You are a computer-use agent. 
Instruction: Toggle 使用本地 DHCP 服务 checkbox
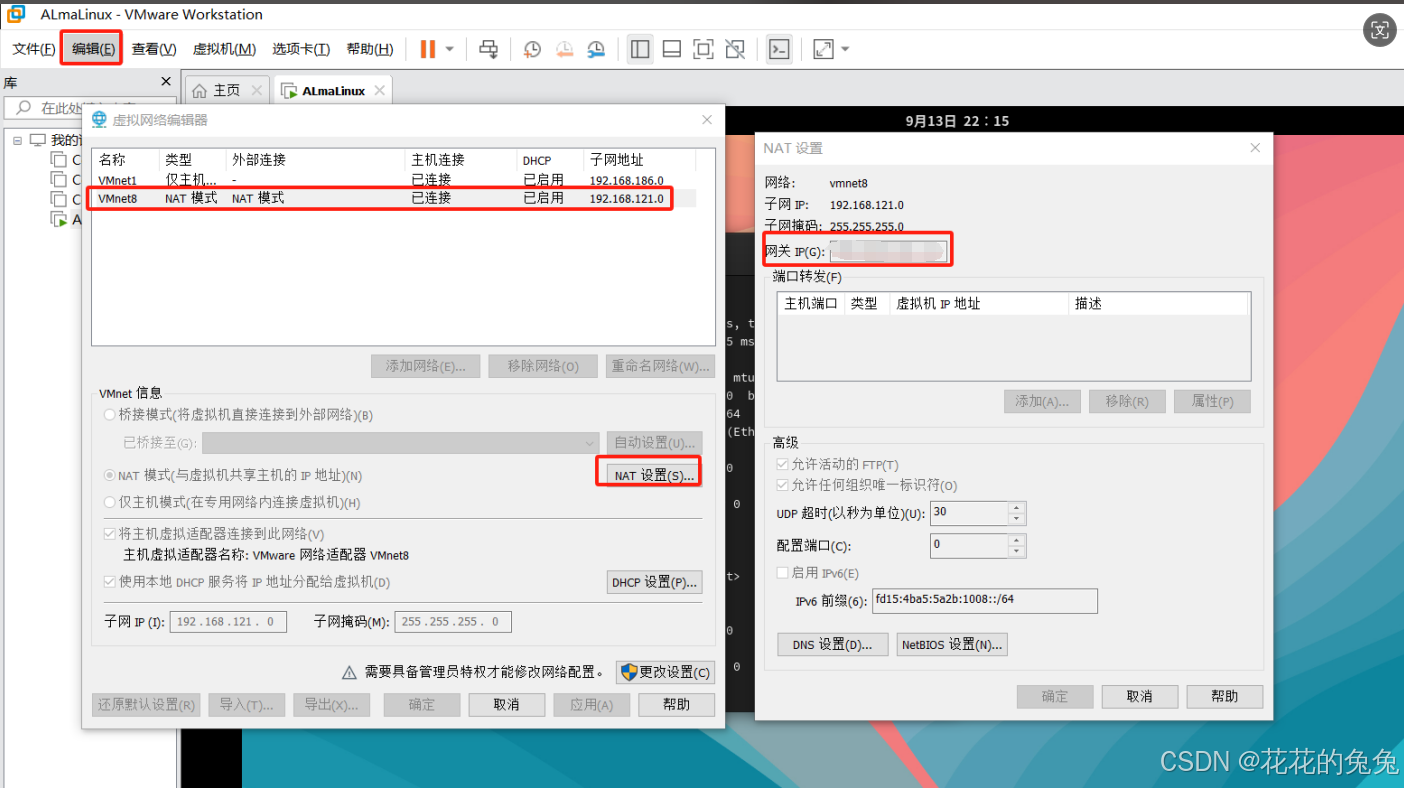[x=110, y=582]
